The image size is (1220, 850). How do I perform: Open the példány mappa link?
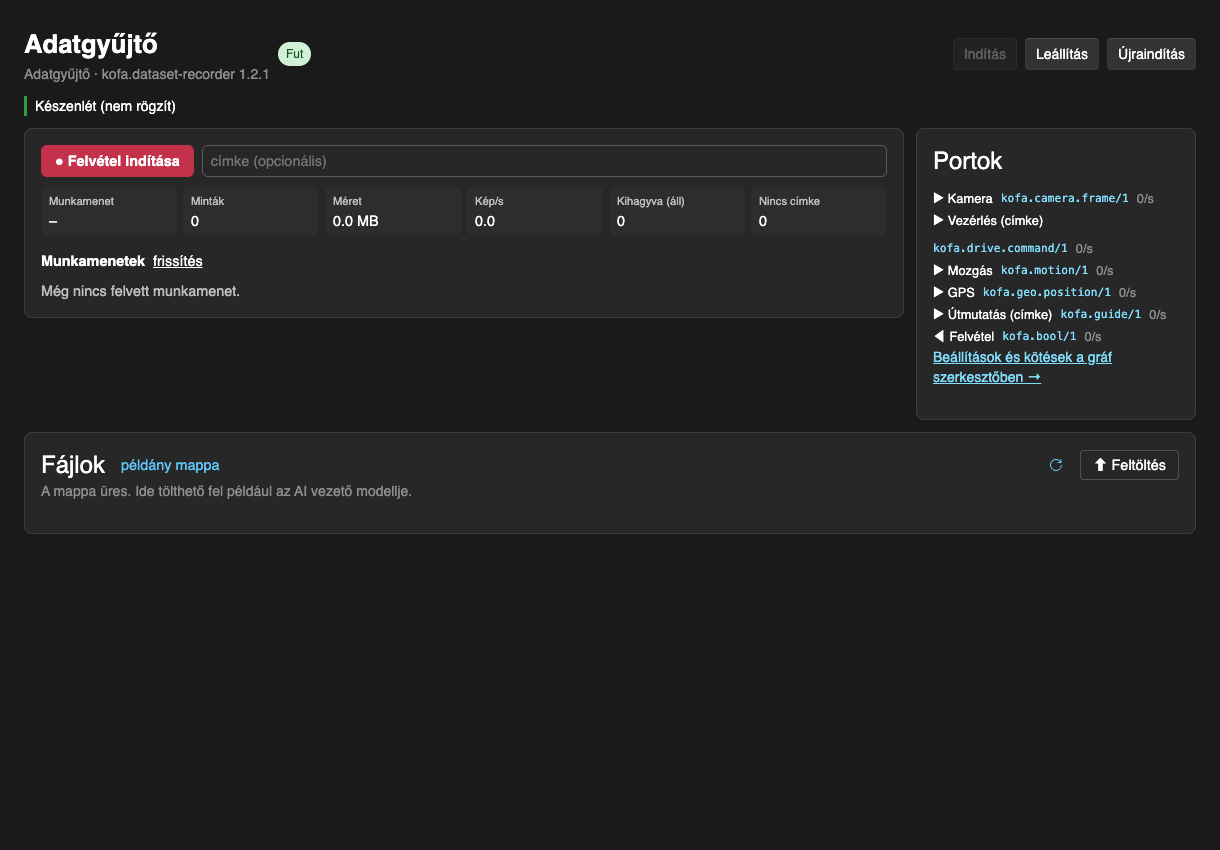170,465
